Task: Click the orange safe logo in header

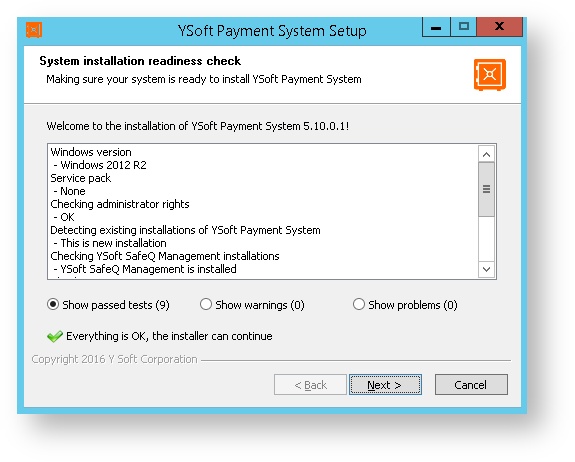Action: click(x=490, y=74)
